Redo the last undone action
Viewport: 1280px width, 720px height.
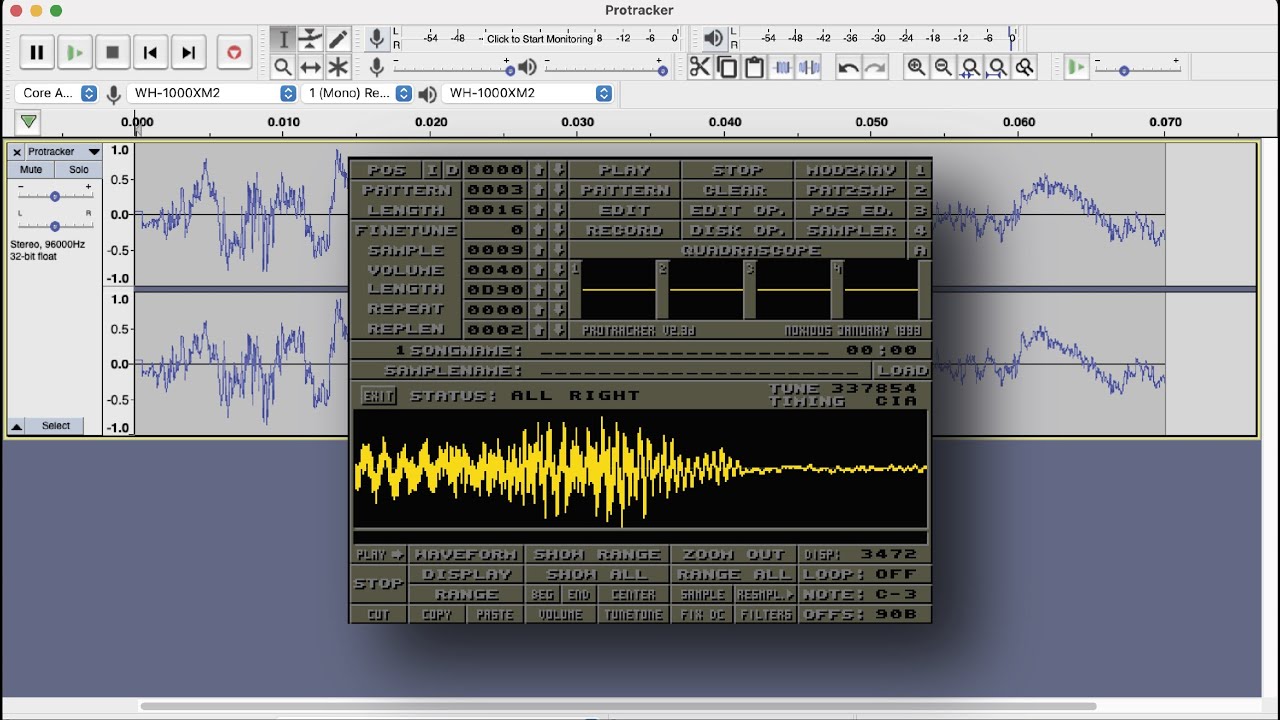tap(875, 67)
